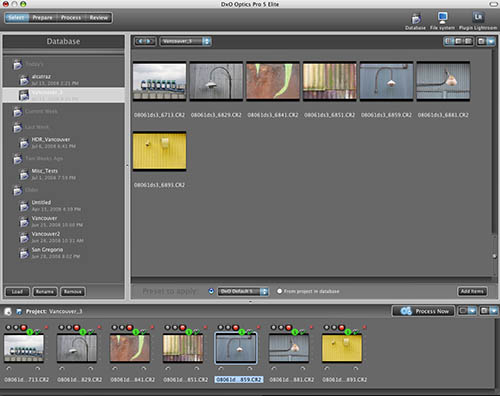Screen dimensions: 500x396
Task: Click the green status badge on 851.CR2
Action: coord(189,332)
